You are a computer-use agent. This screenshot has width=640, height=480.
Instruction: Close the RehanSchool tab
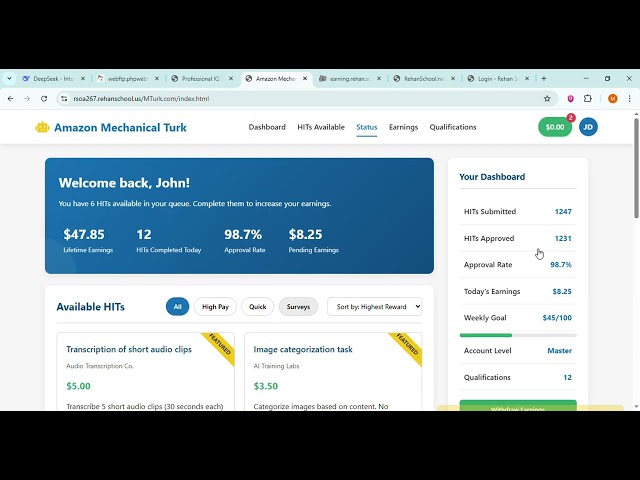453,78
